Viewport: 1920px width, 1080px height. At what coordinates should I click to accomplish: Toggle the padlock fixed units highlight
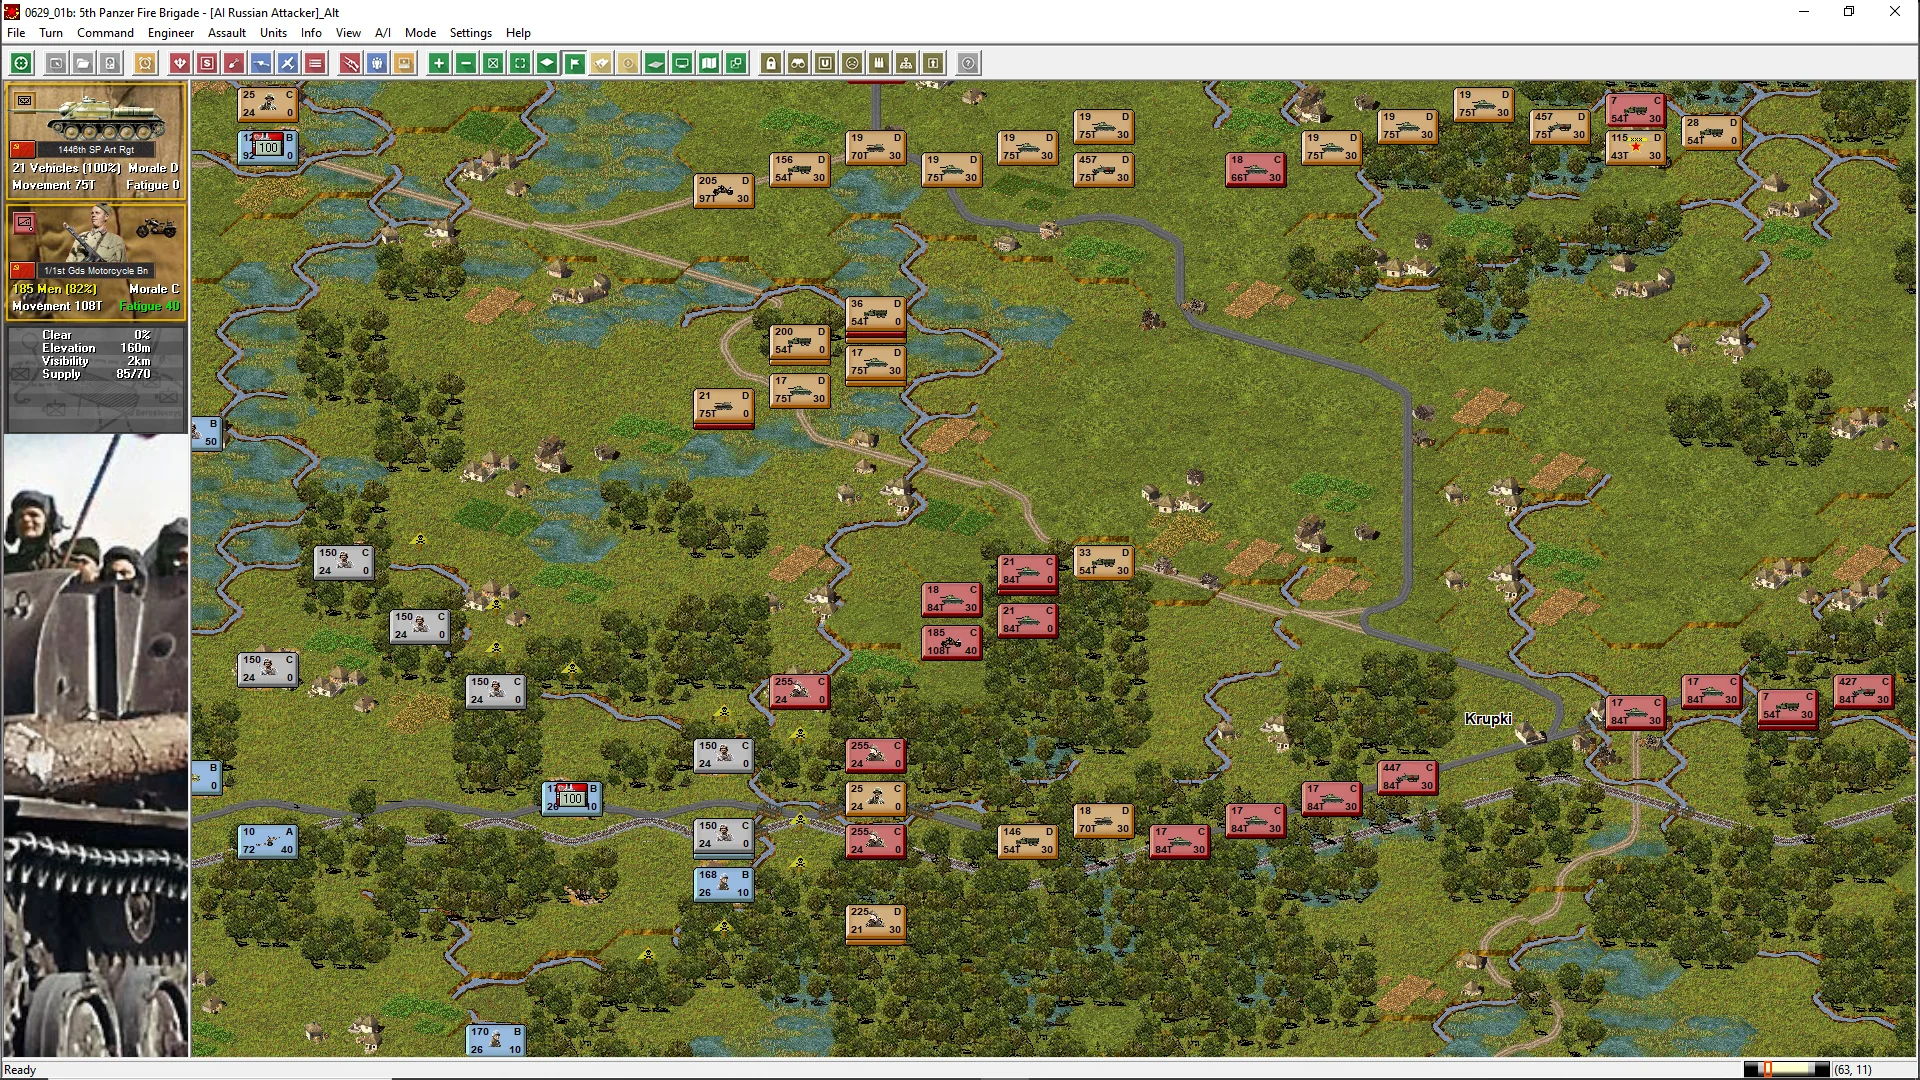771,63
